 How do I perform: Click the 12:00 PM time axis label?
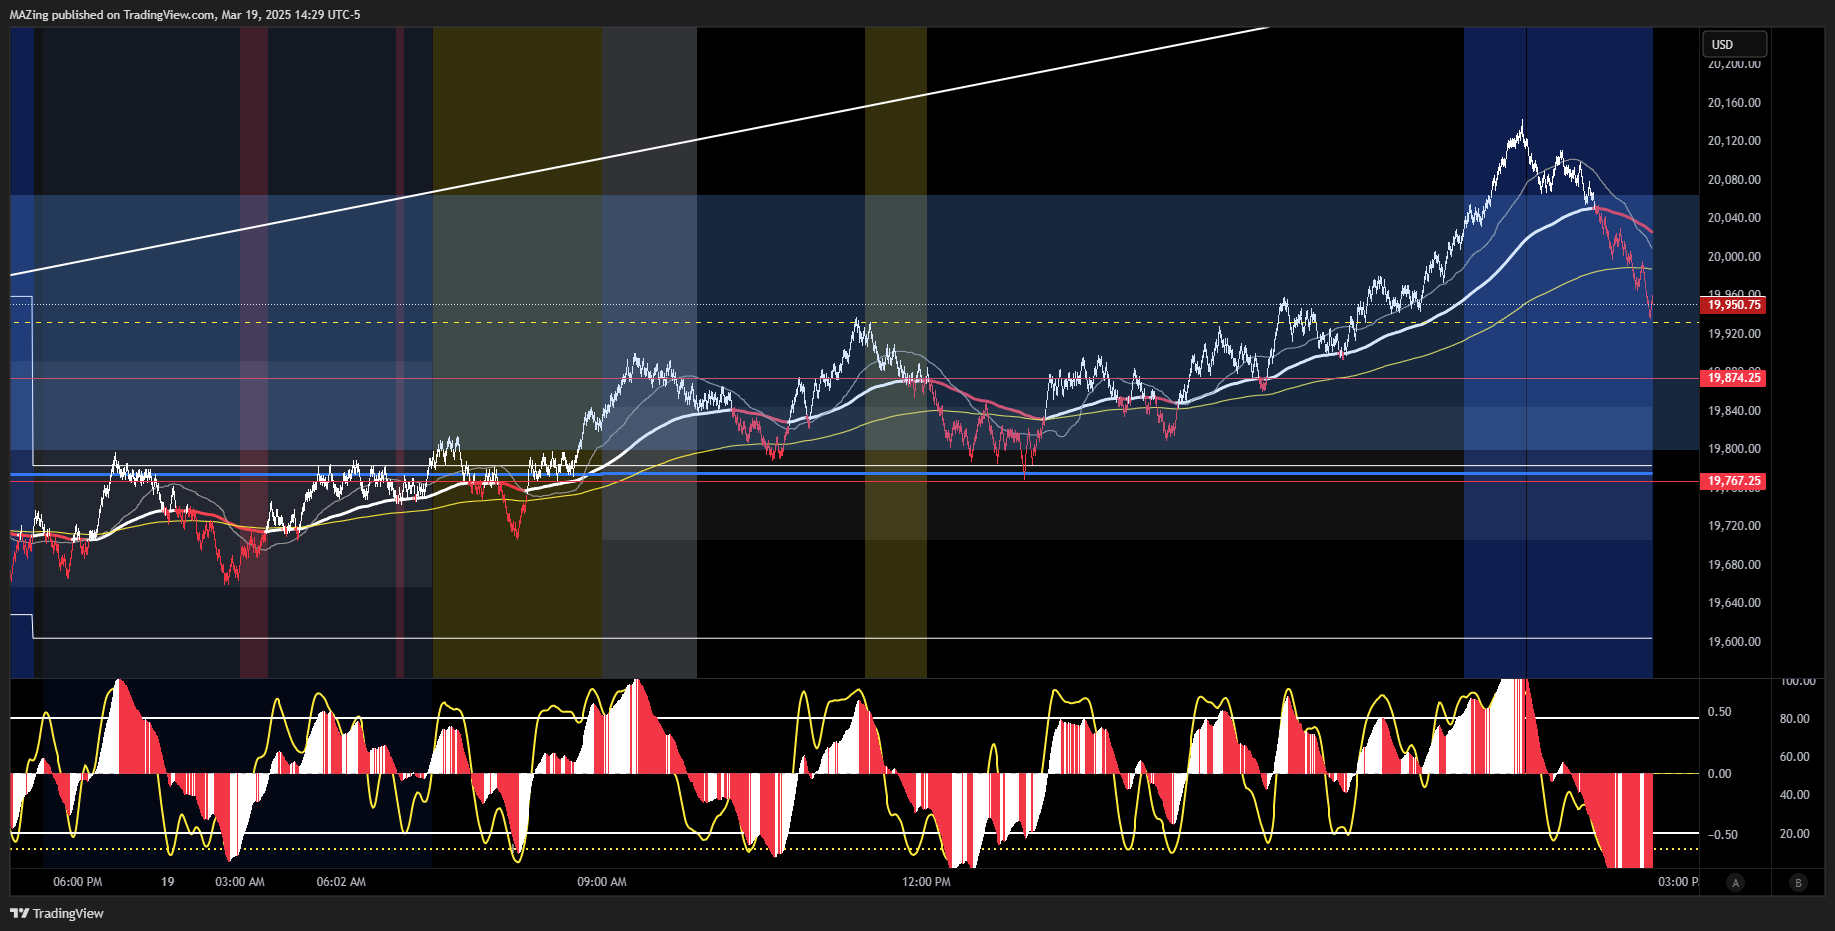pyautogui.click(x=926, y=882)
